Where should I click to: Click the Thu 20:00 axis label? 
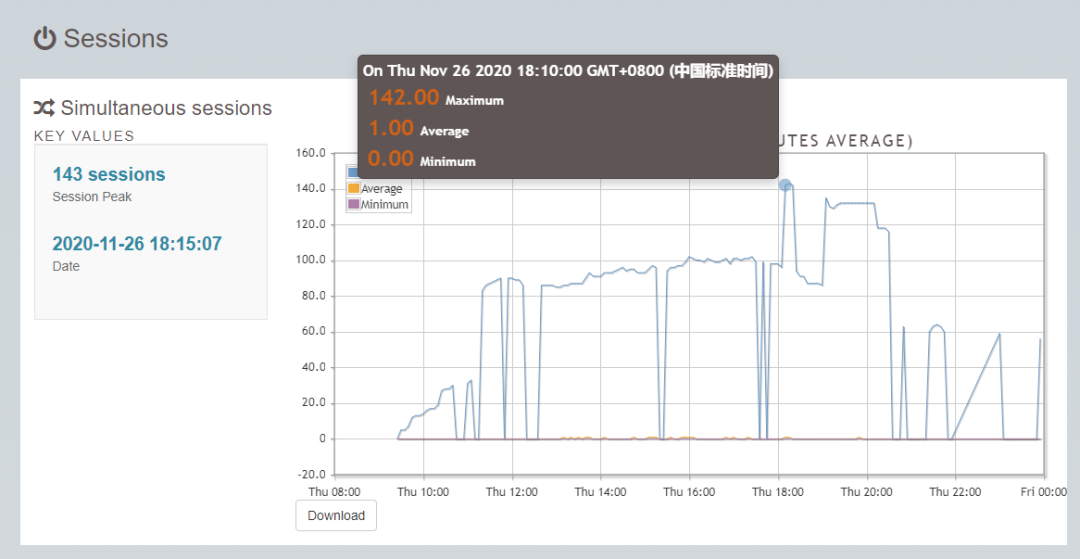(866, 492)
